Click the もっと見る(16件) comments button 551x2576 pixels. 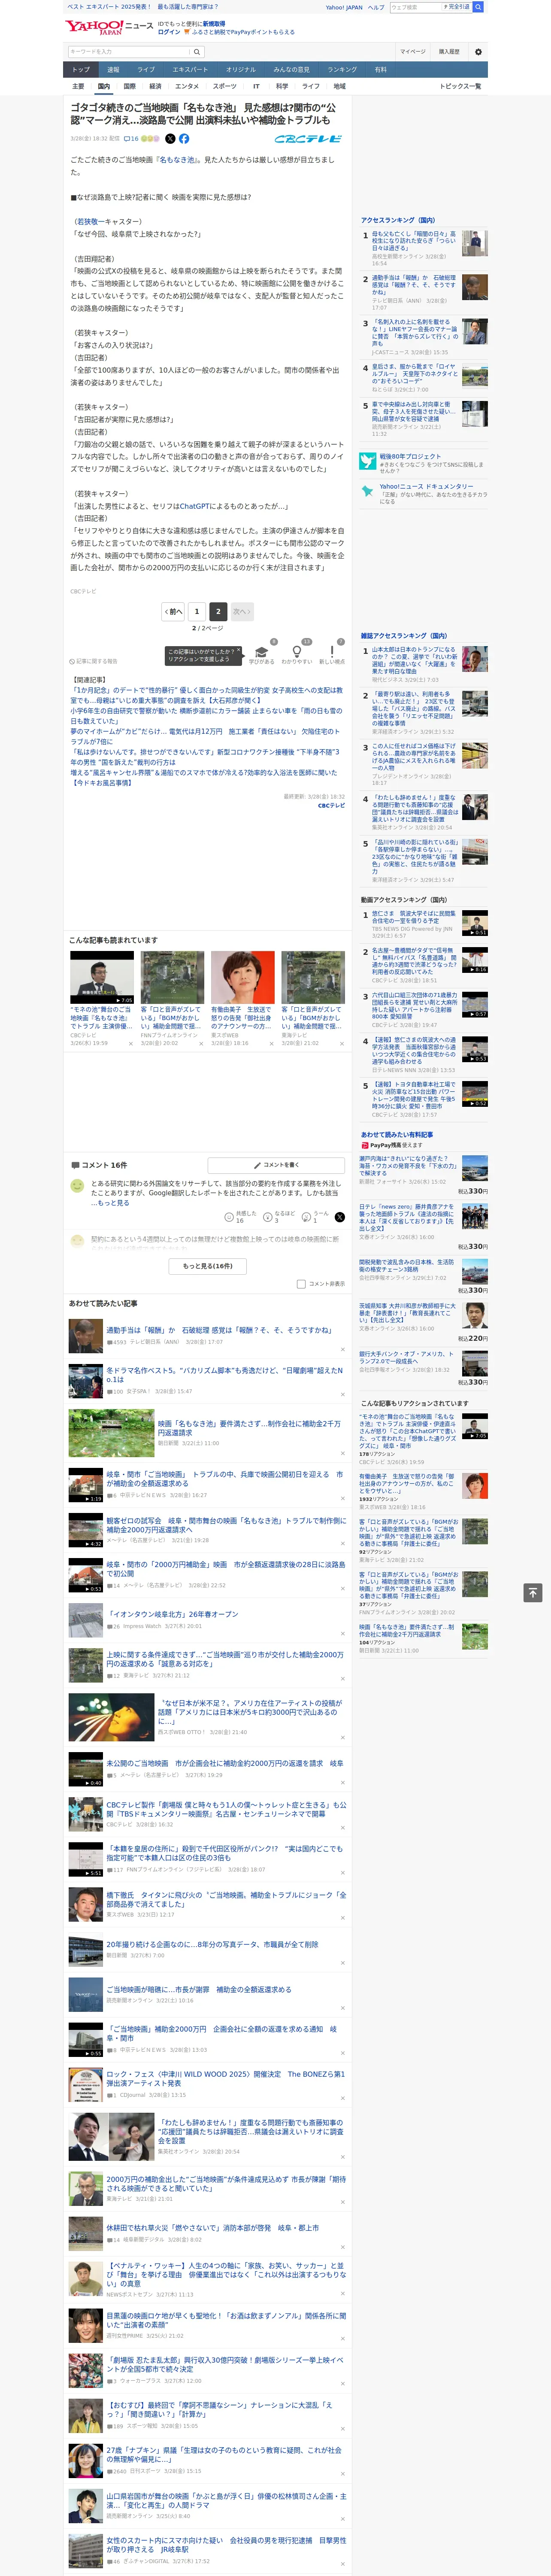click(x=208, y=1266)
